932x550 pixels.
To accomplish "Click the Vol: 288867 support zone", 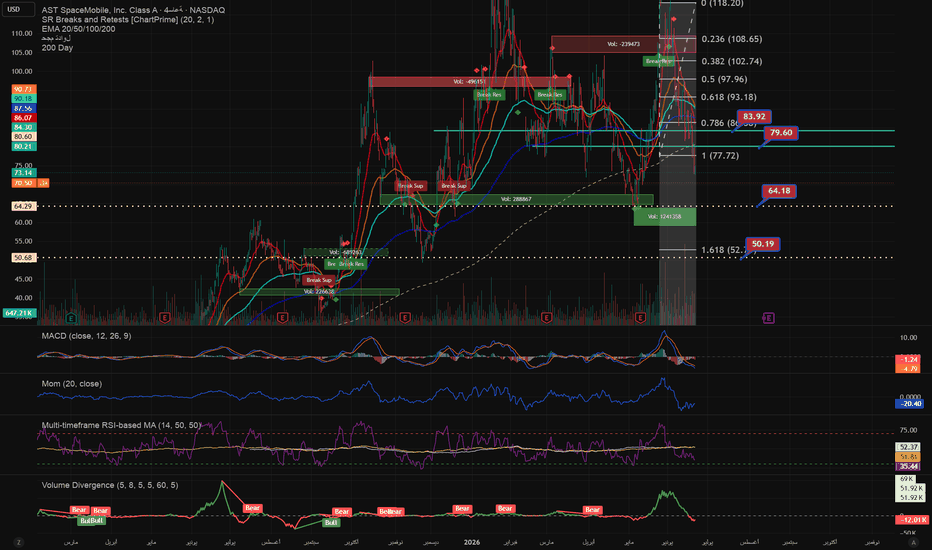I will click(x=516, y=199).
